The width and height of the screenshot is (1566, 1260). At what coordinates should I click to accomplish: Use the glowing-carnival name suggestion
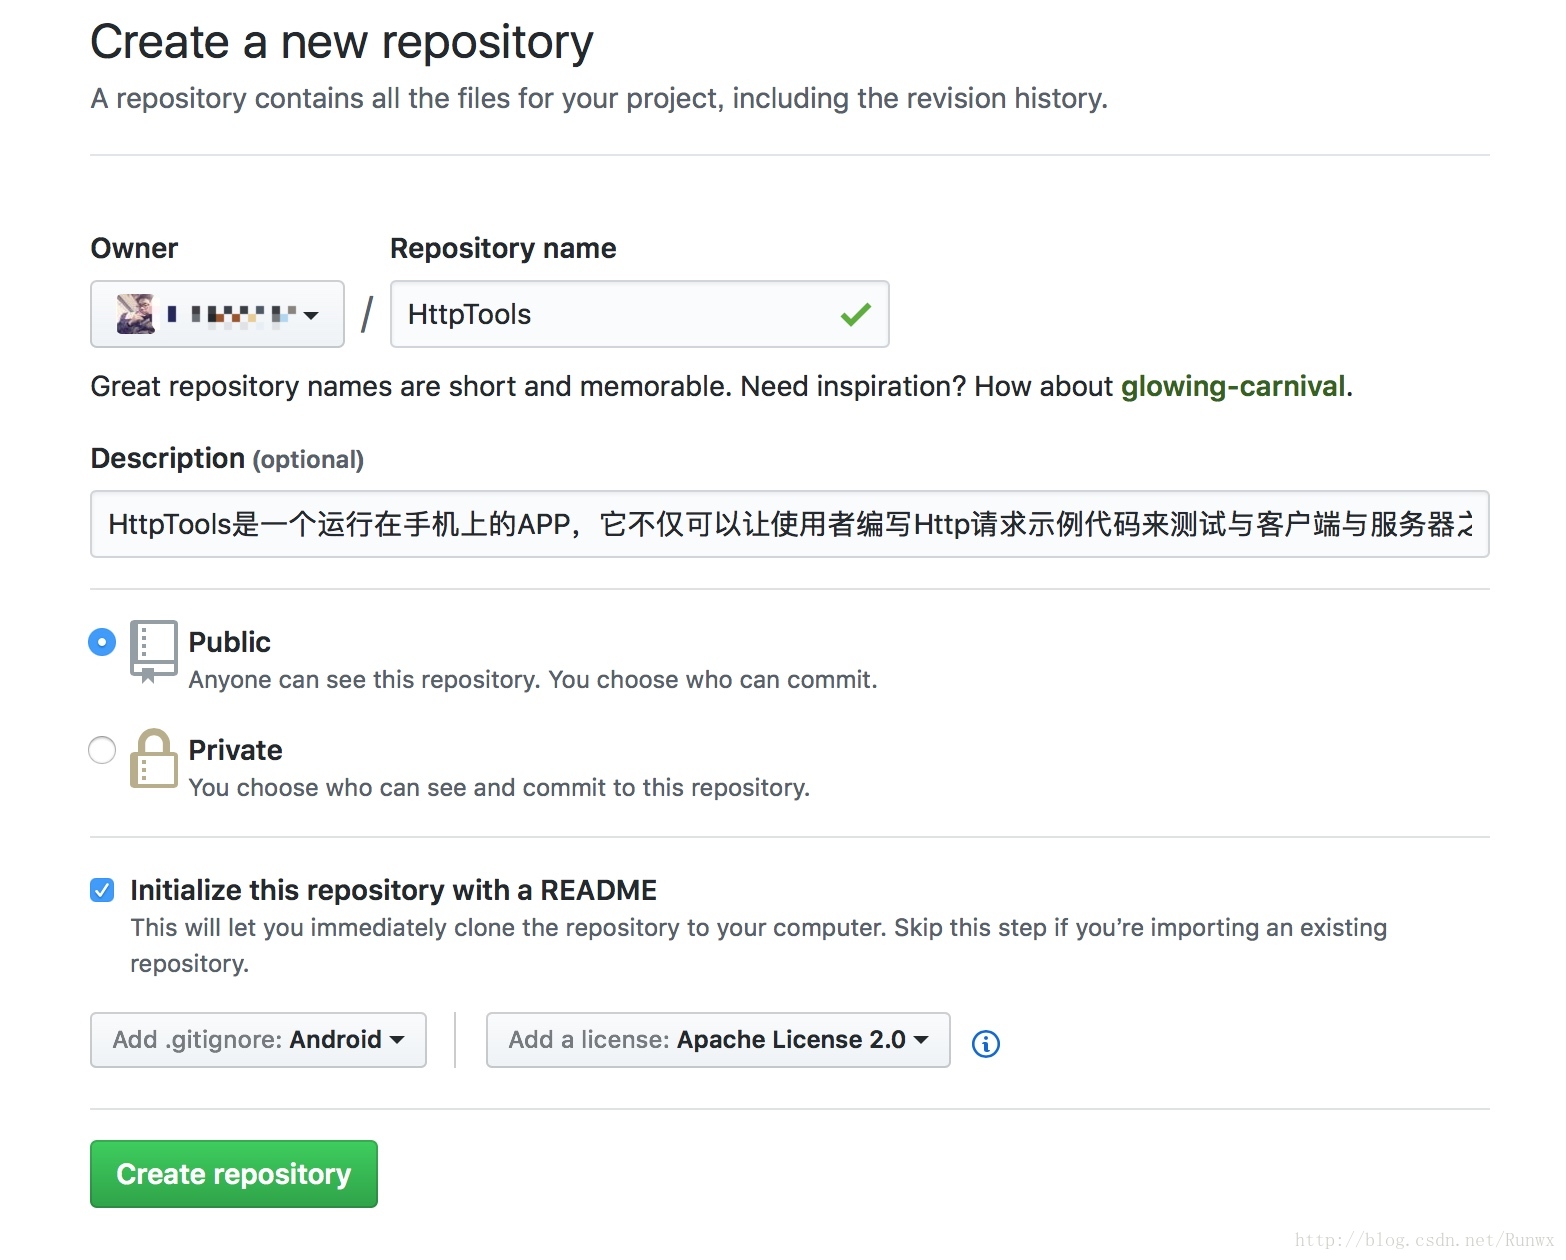[1233, 386]
